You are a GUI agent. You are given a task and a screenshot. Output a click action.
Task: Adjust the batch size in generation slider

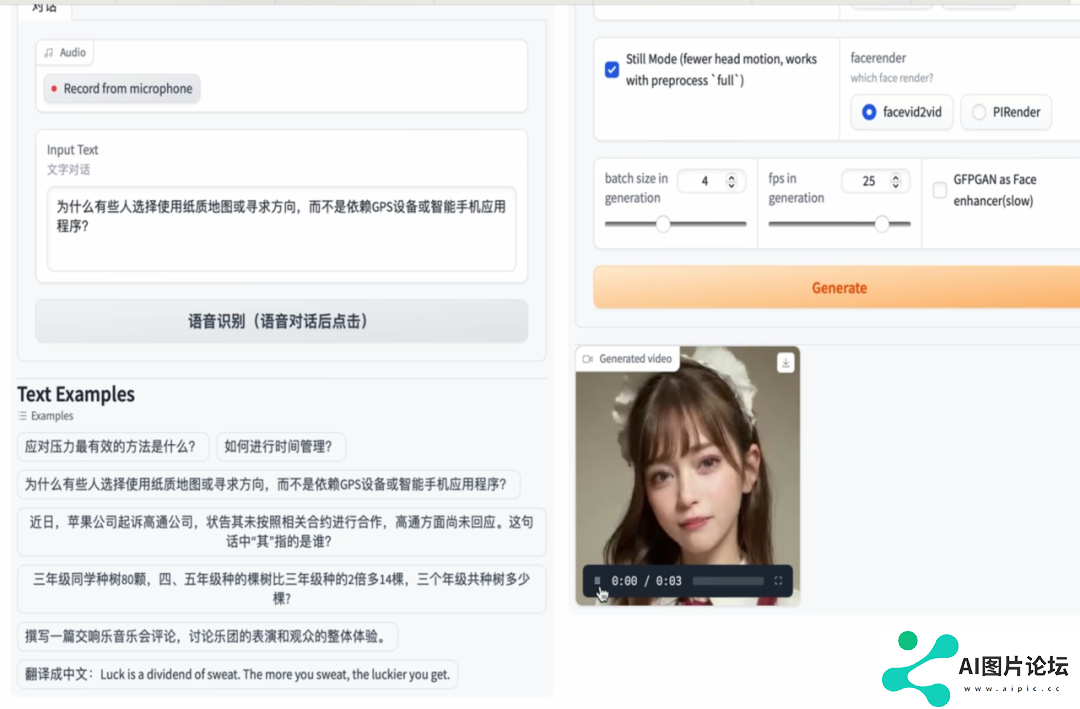[x=676, y=224]
